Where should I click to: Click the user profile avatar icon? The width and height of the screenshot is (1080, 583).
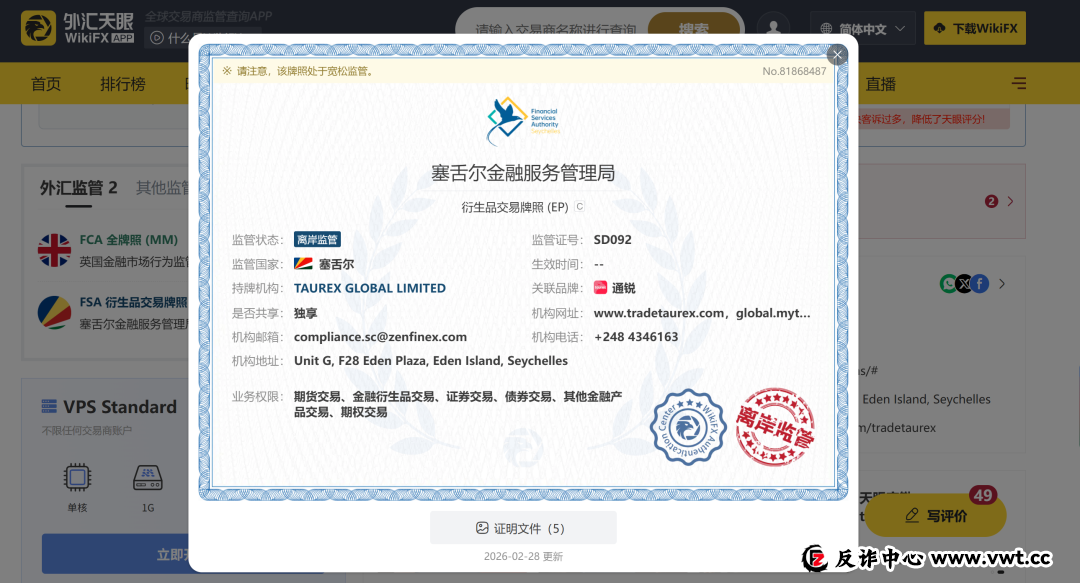(773, 28)
